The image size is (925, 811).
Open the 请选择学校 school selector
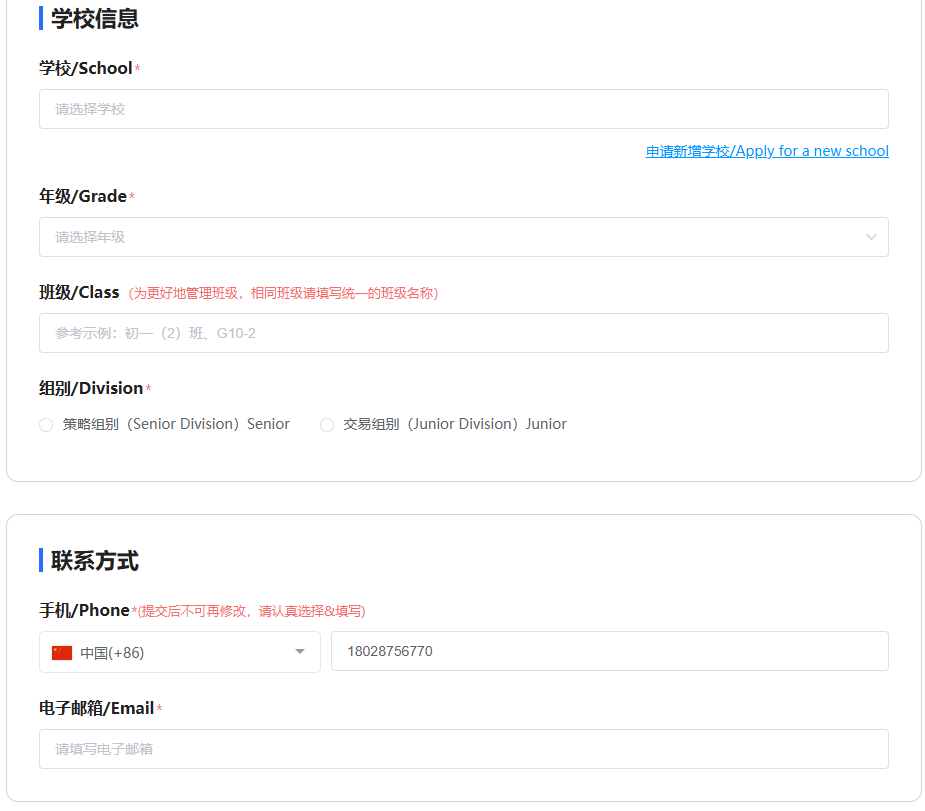pos(463,109)
